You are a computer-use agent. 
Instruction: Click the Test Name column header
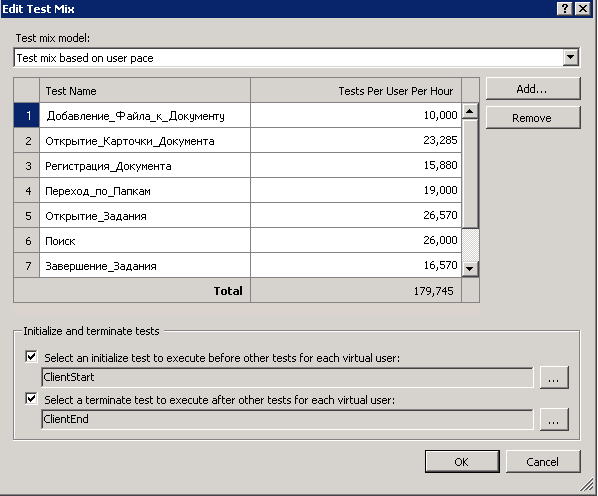[145, 91]
